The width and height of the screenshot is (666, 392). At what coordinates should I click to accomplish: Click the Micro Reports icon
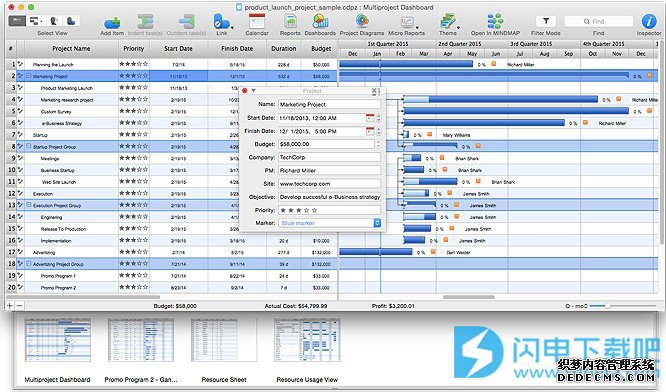click(x=407, y=22)
